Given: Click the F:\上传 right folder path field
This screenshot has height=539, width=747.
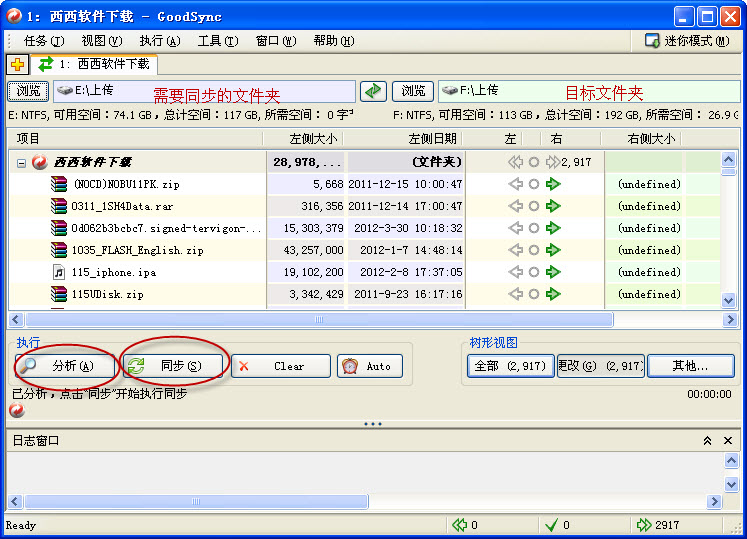Looking at the screenshot, I should coord(589,92).
